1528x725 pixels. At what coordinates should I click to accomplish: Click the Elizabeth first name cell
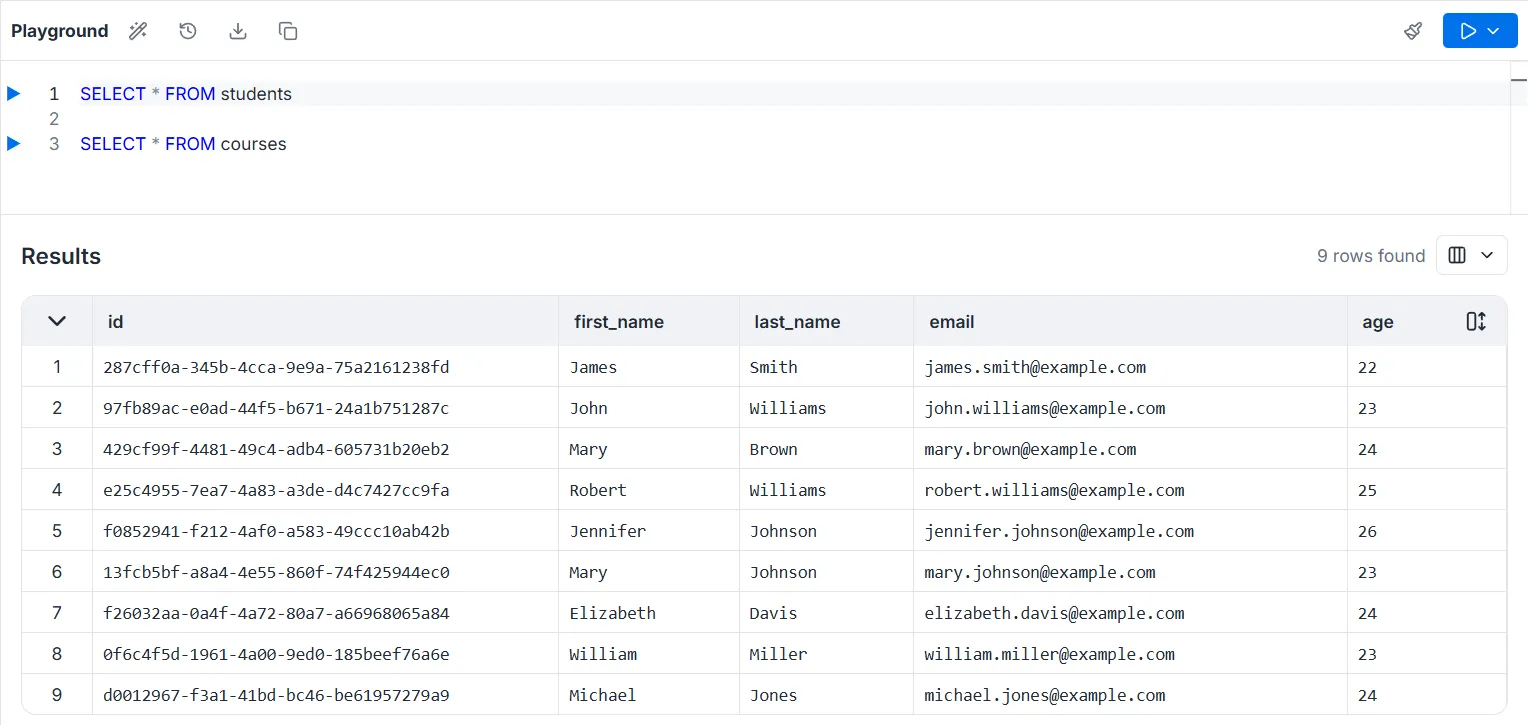pyautogui.click(x=613, y=613)
